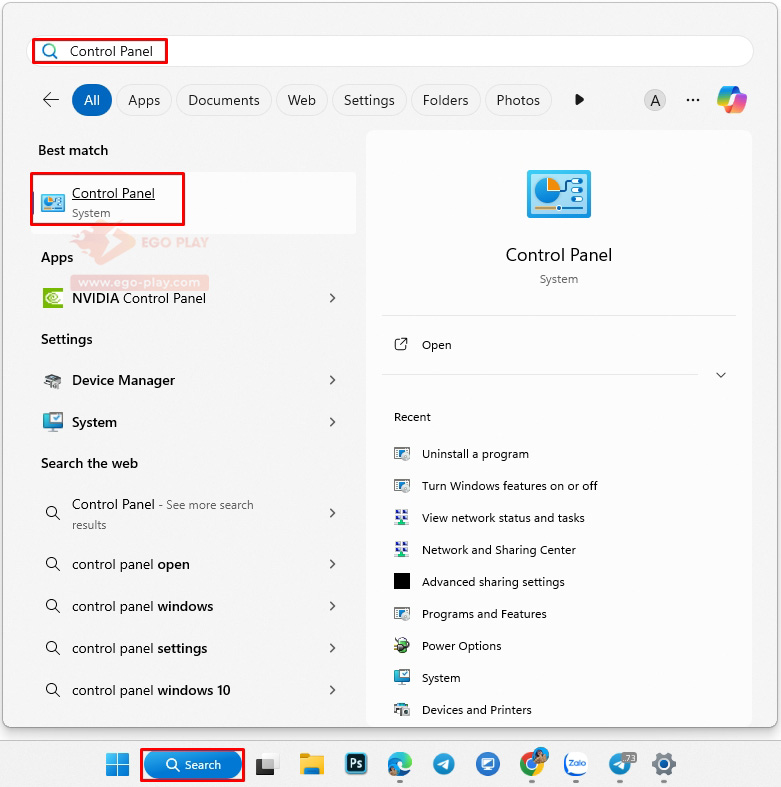781x787 pixels.
Task: Switch to the Web filter tab
Action: tap(302, 100)
